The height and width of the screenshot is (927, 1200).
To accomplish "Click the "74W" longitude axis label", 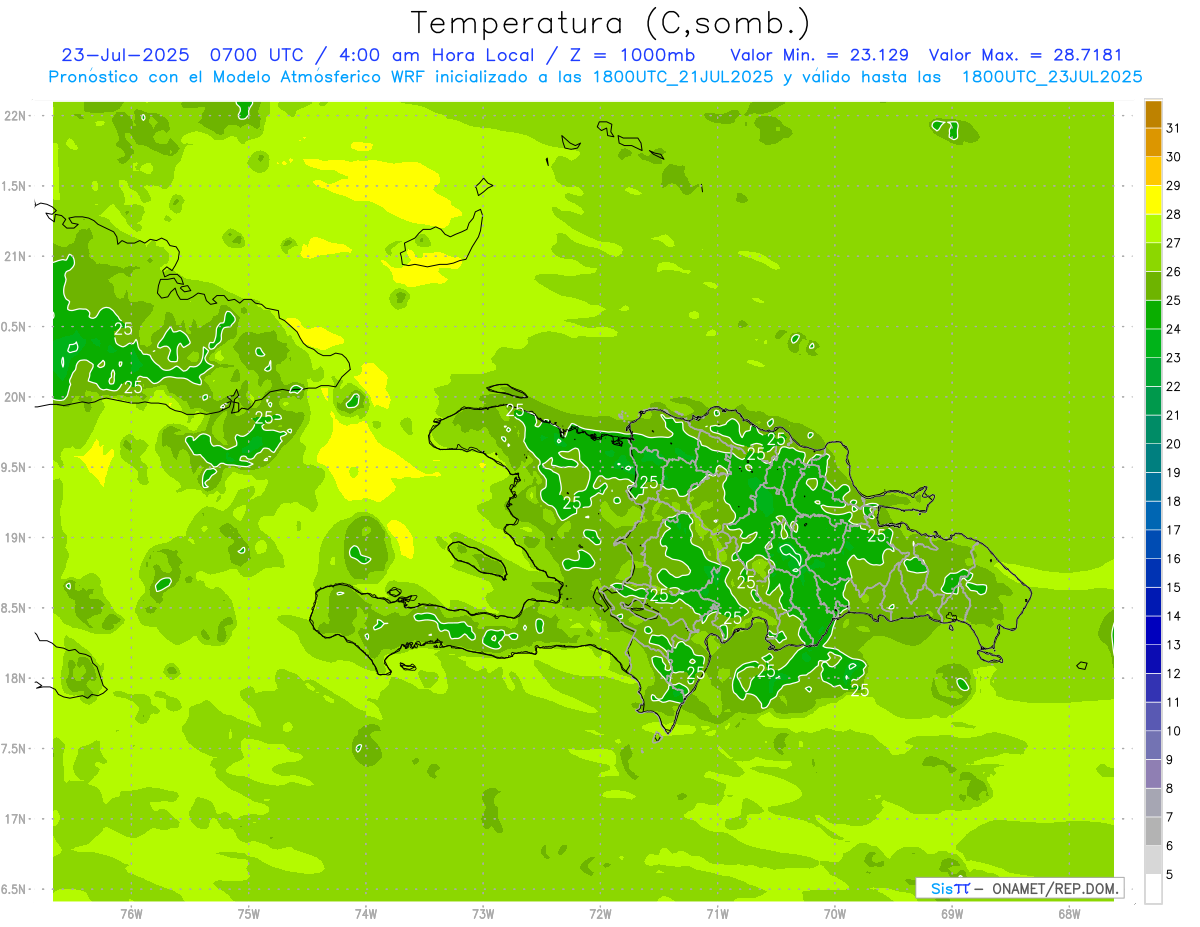I will (x=366, y=914).
